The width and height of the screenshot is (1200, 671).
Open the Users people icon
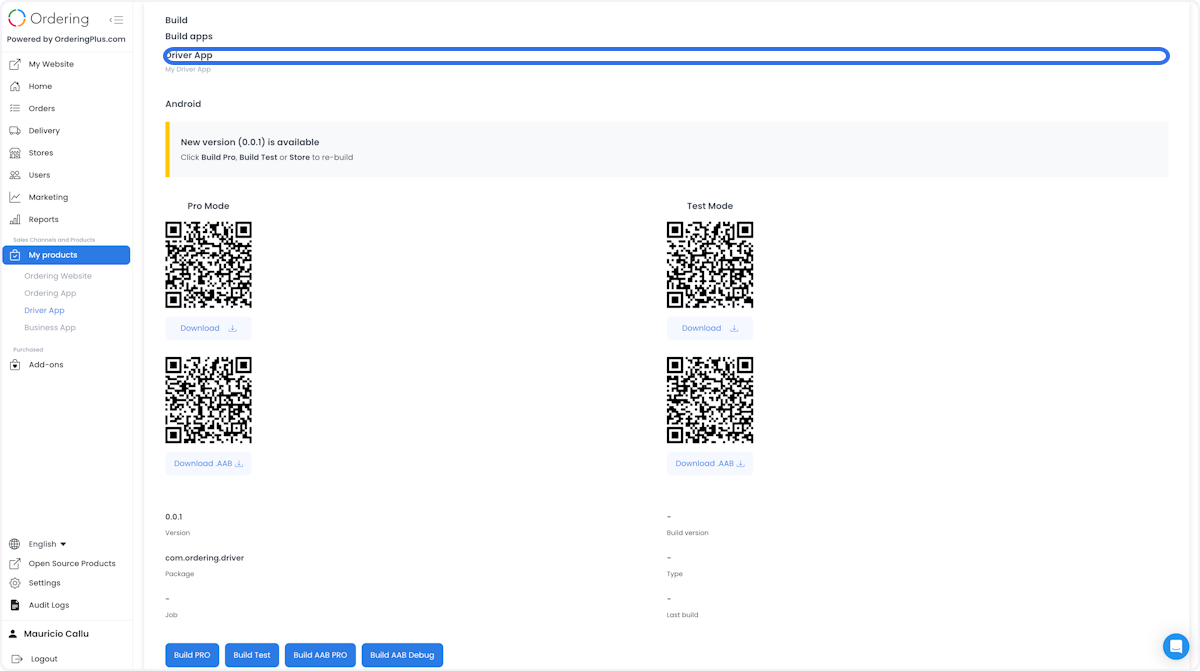(15, 175)
